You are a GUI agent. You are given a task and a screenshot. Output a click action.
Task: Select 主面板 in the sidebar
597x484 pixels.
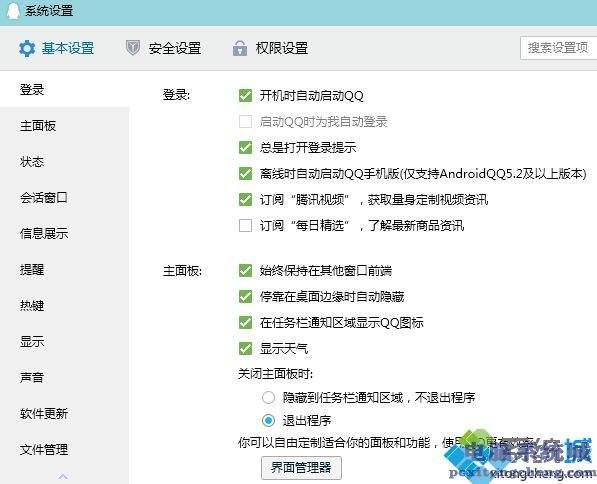(x=38, y=126)
